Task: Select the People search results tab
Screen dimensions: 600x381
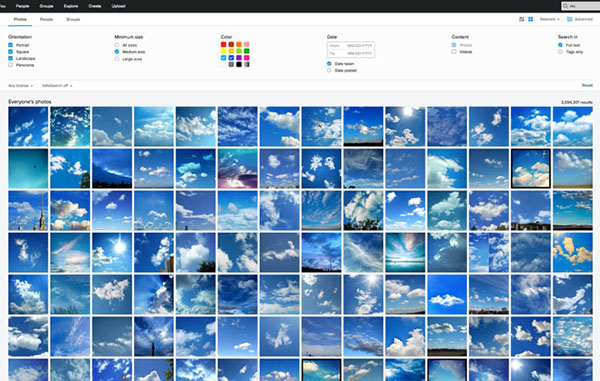Action: [46, 19]
